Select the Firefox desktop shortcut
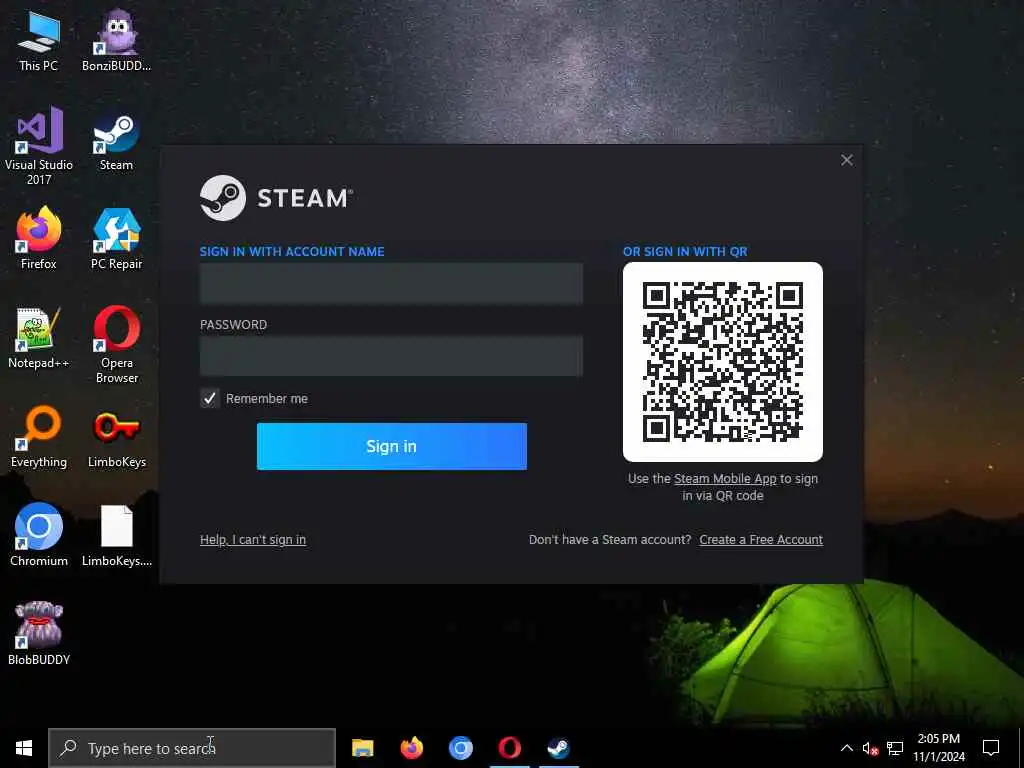The width and height of the screenshot is (1024, 768). [x=39, y=238]
